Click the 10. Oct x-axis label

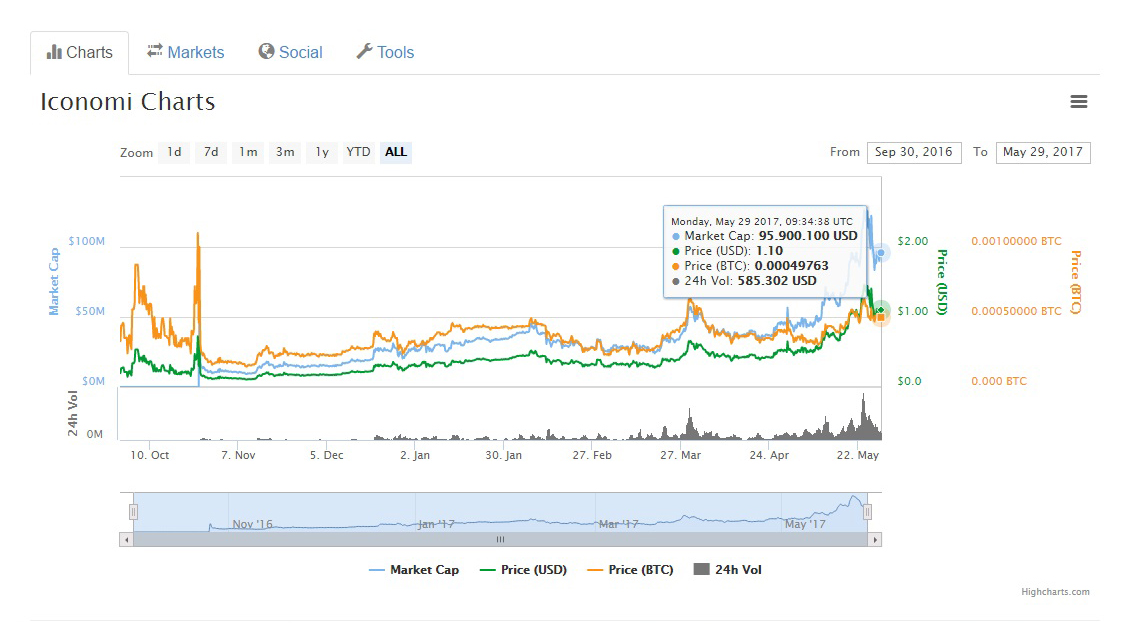150,455
